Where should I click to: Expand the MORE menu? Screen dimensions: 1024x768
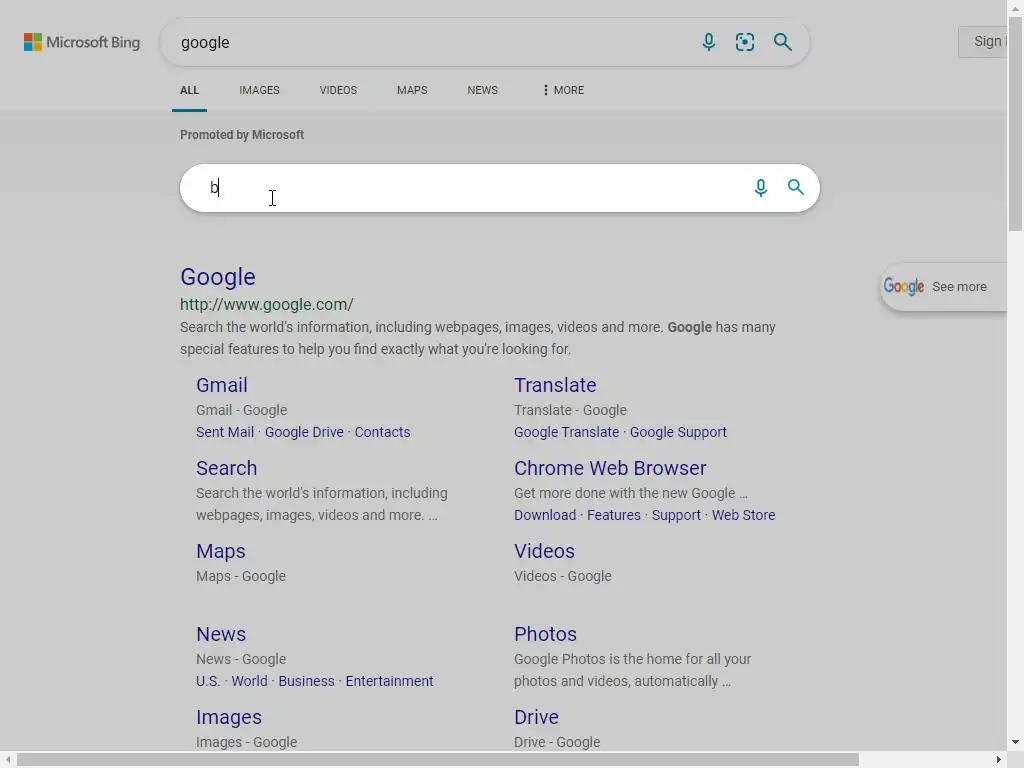[x=563, y=90]
